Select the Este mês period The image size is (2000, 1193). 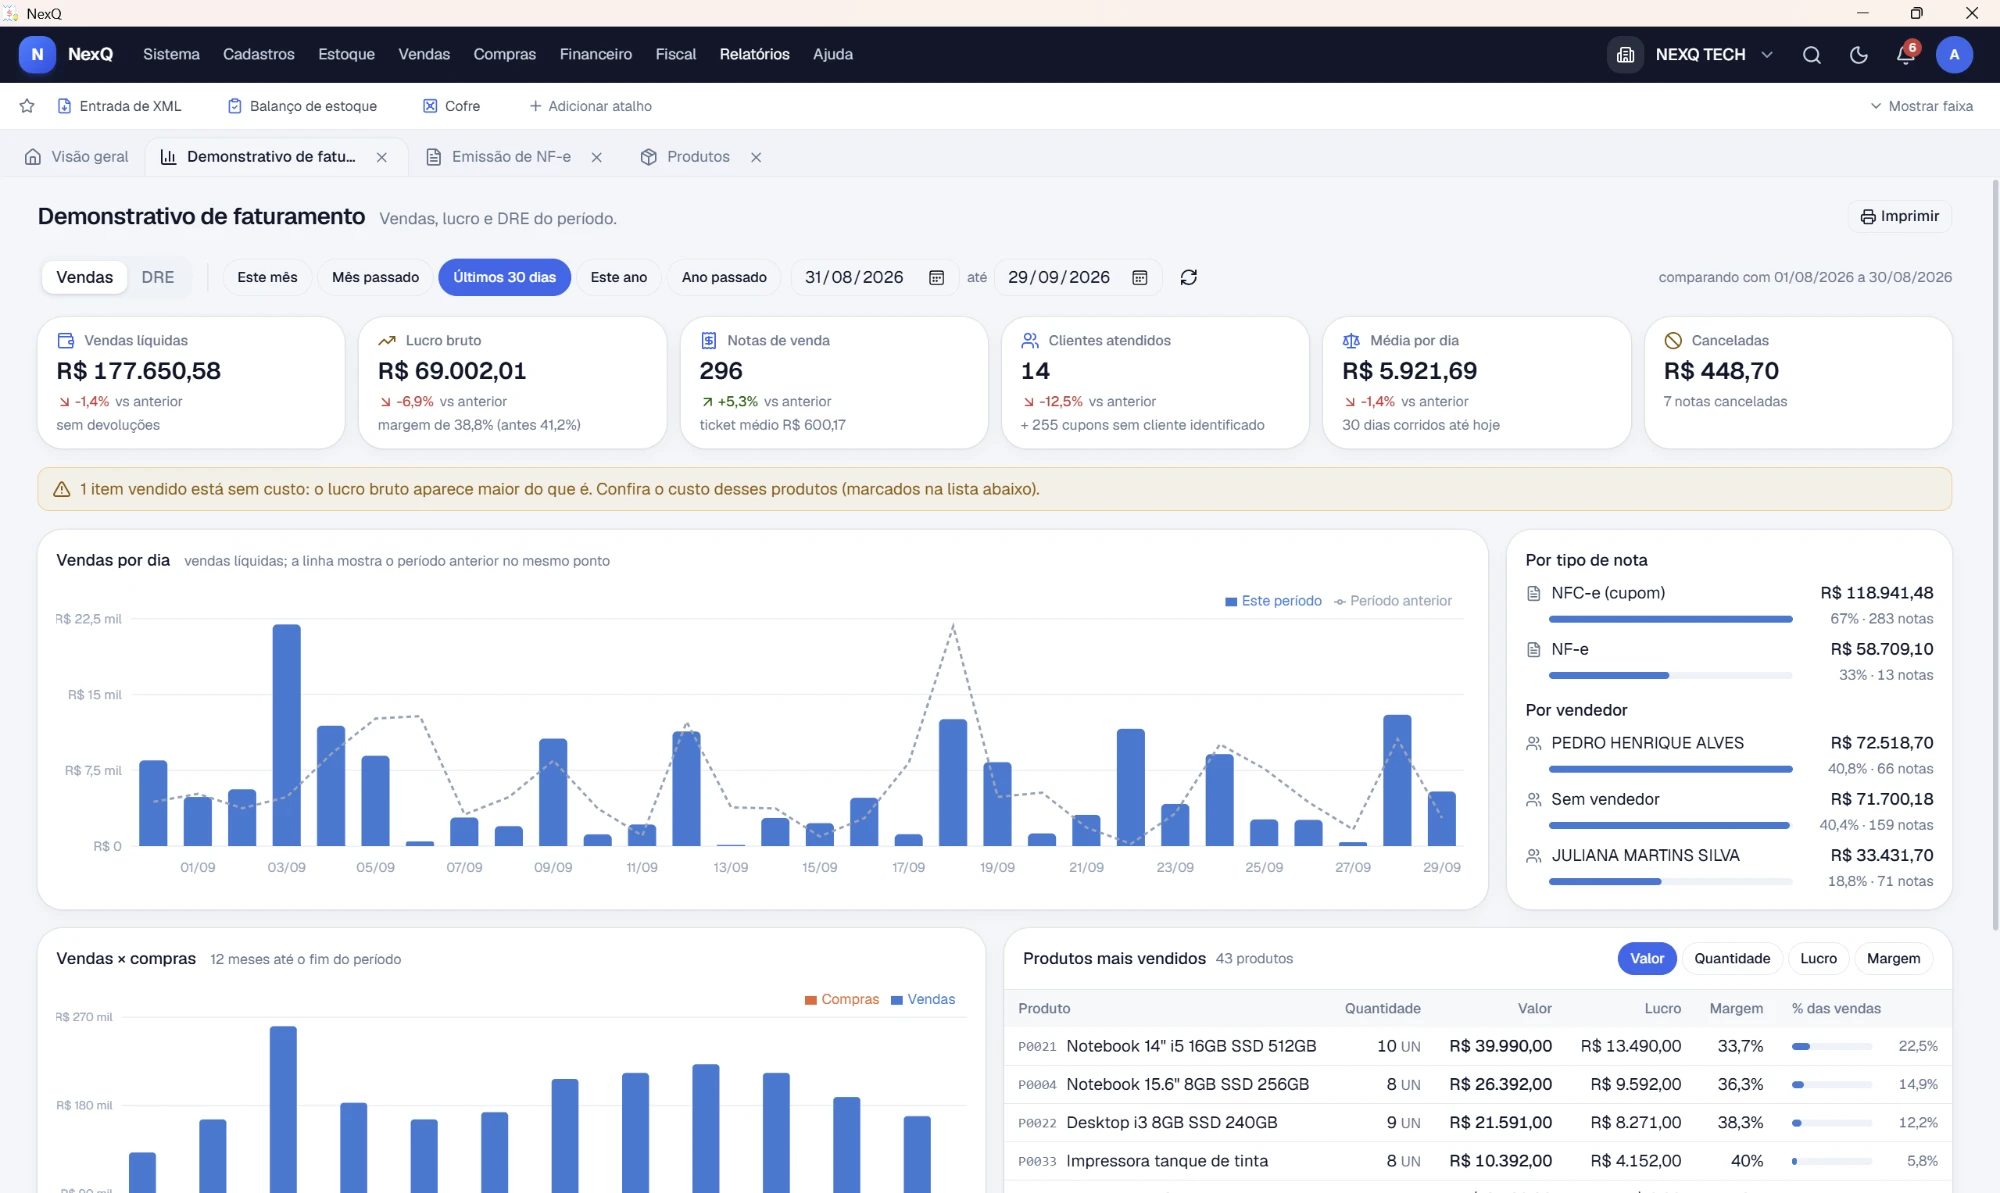[267, 277]
